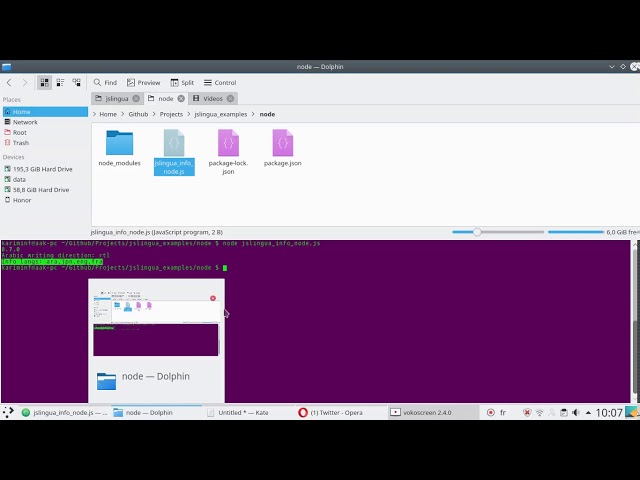The height and width of the screenshot is (480, 640).
Task: Switch to node — Dolphin taskbar entry
Action: pos(156,413)
